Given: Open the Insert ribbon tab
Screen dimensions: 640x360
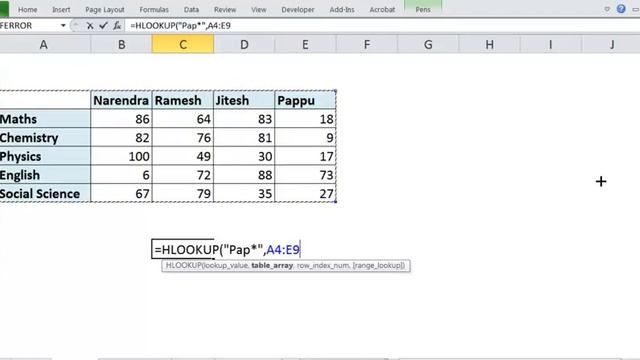Looking at the screenshot, I should pyautogui.click(x=61, y=9).
